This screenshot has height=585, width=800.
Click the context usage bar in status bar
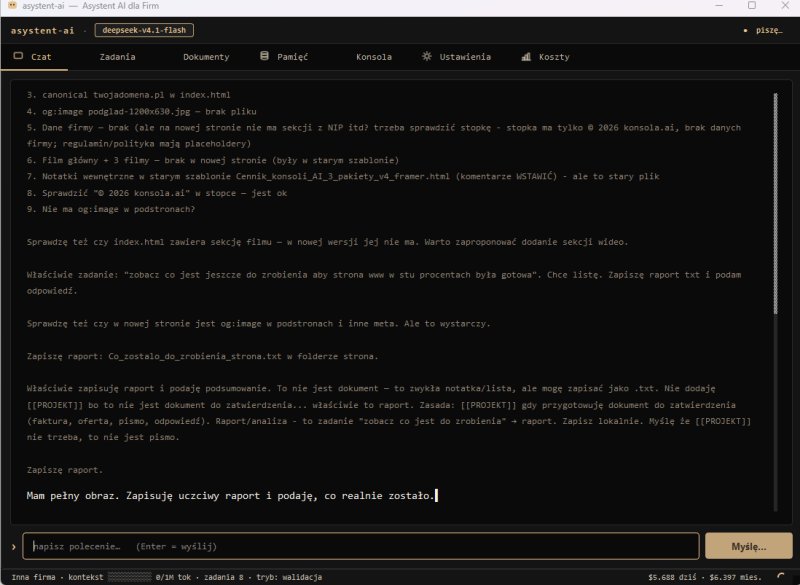click(130, 577)
